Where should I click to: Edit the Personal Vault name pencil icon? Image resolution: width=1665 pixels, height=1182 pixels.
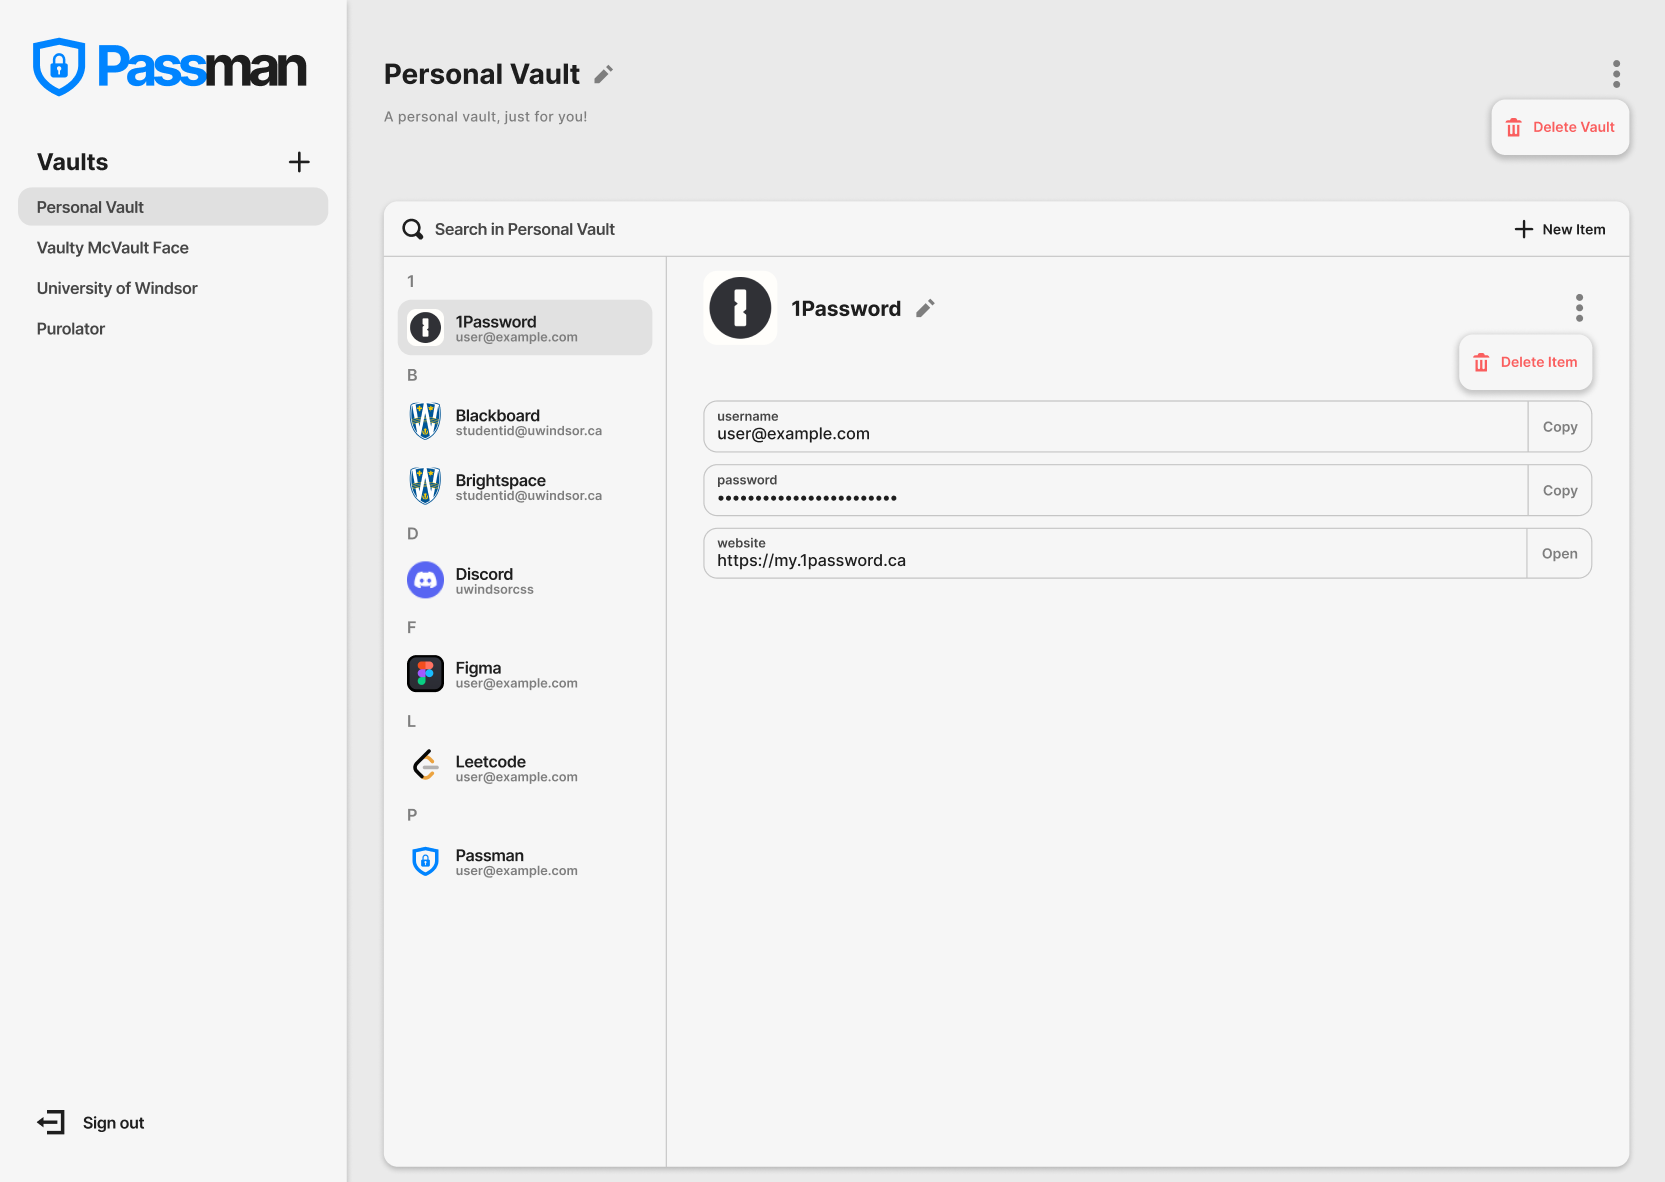click(x=604, y=75)
